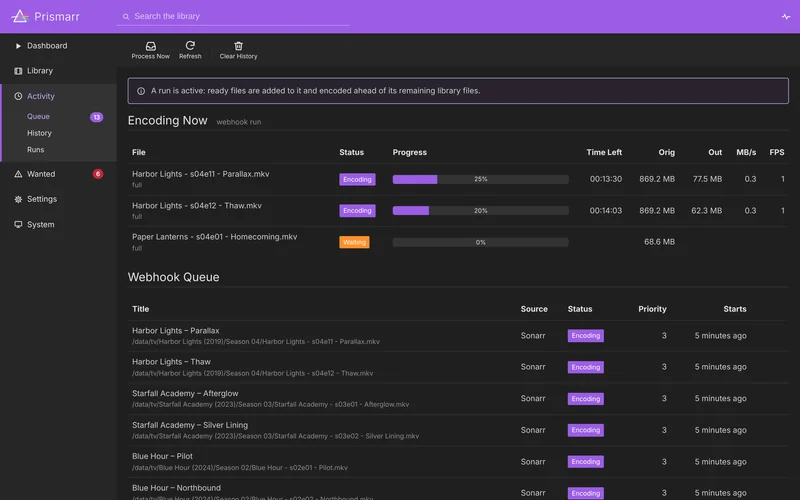
Task: Click Encoding badge in Starfall Academy – Afterglow row
Action: [586, 399]
